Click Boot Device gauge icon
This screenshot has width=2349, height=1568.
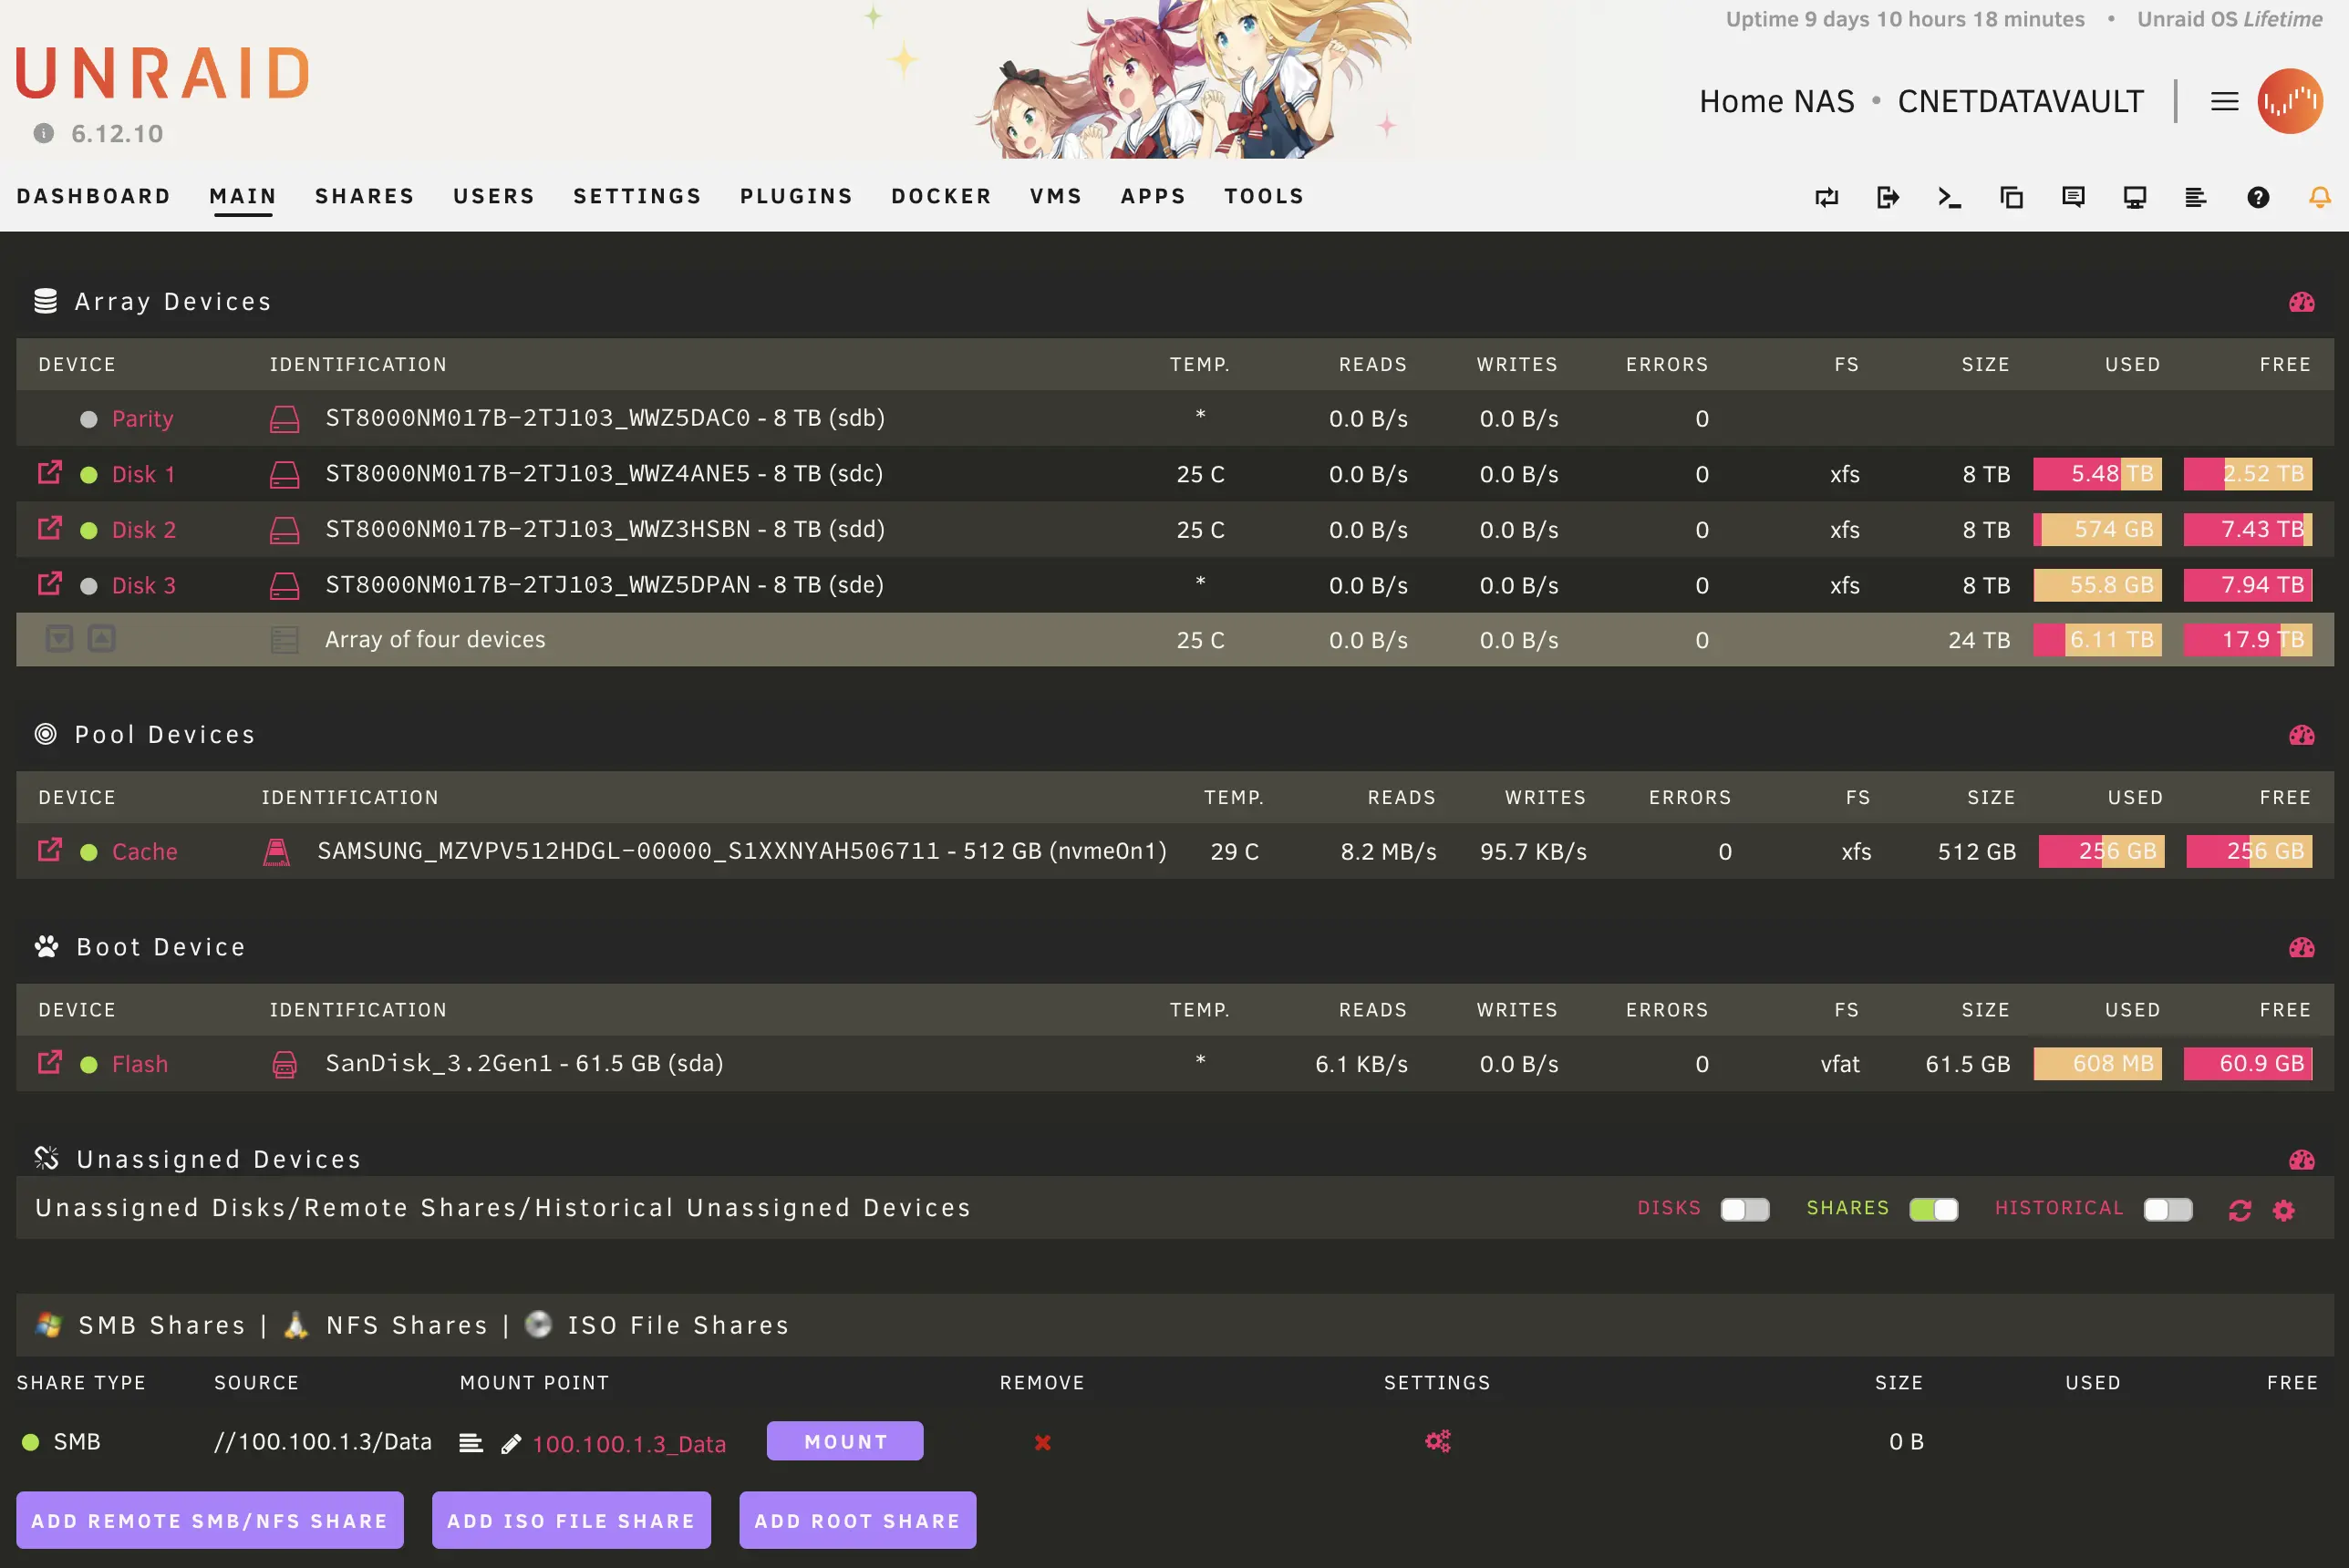point(2302,947)
